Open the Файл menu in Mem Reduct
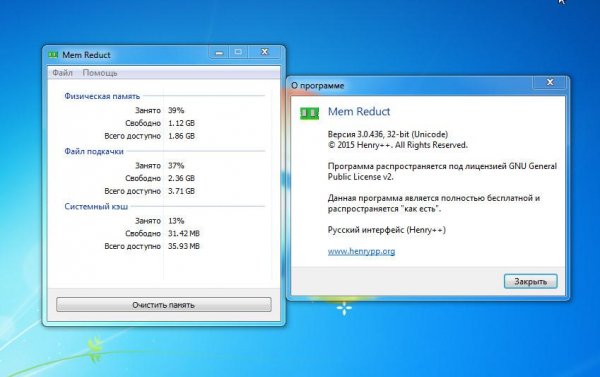The width and height of the screenshot is (600, 377). click(62, 73)
